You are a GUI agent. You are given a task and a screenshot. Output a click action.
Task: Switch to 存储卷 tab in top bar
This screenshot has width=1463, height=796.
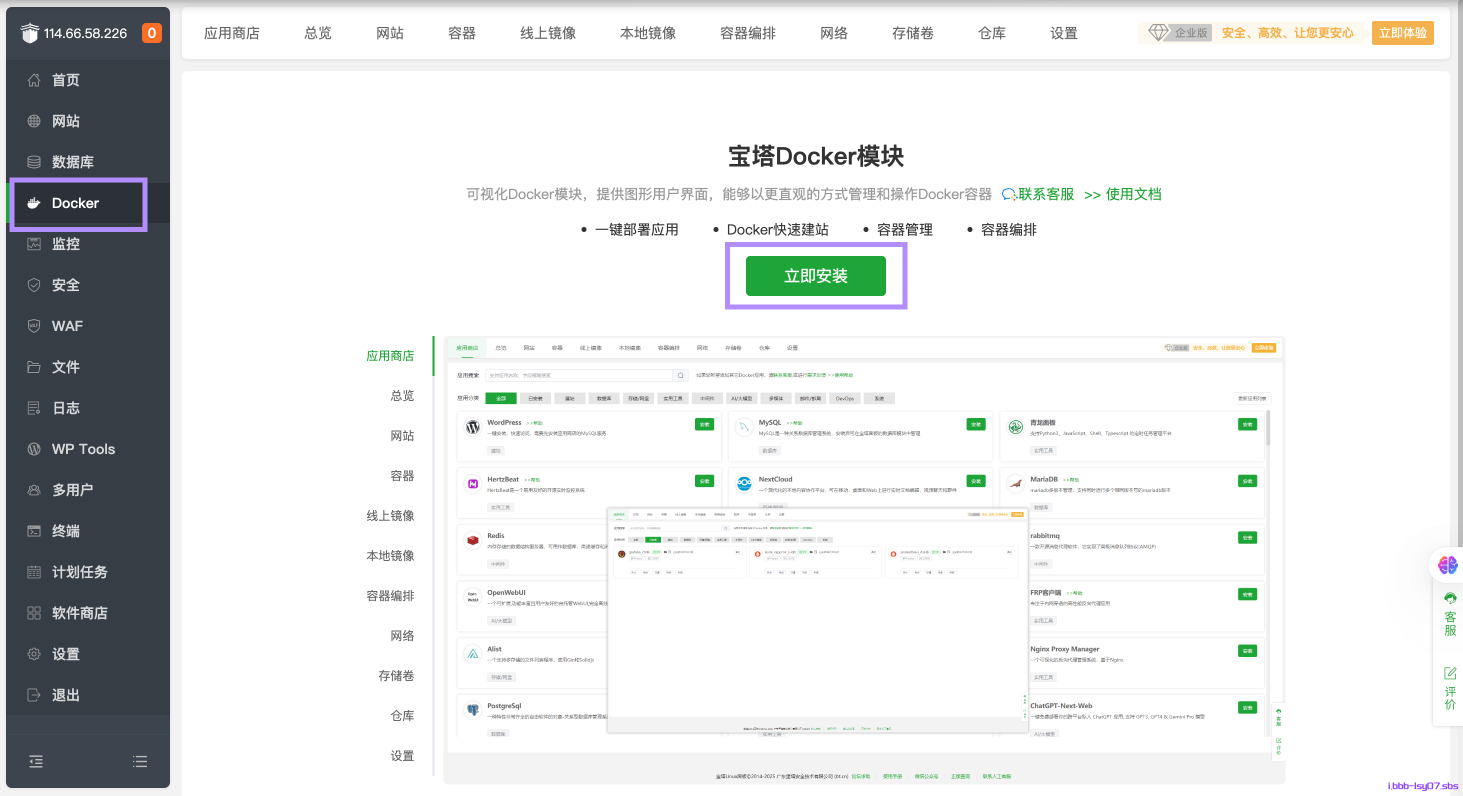(x=913, y=33)
